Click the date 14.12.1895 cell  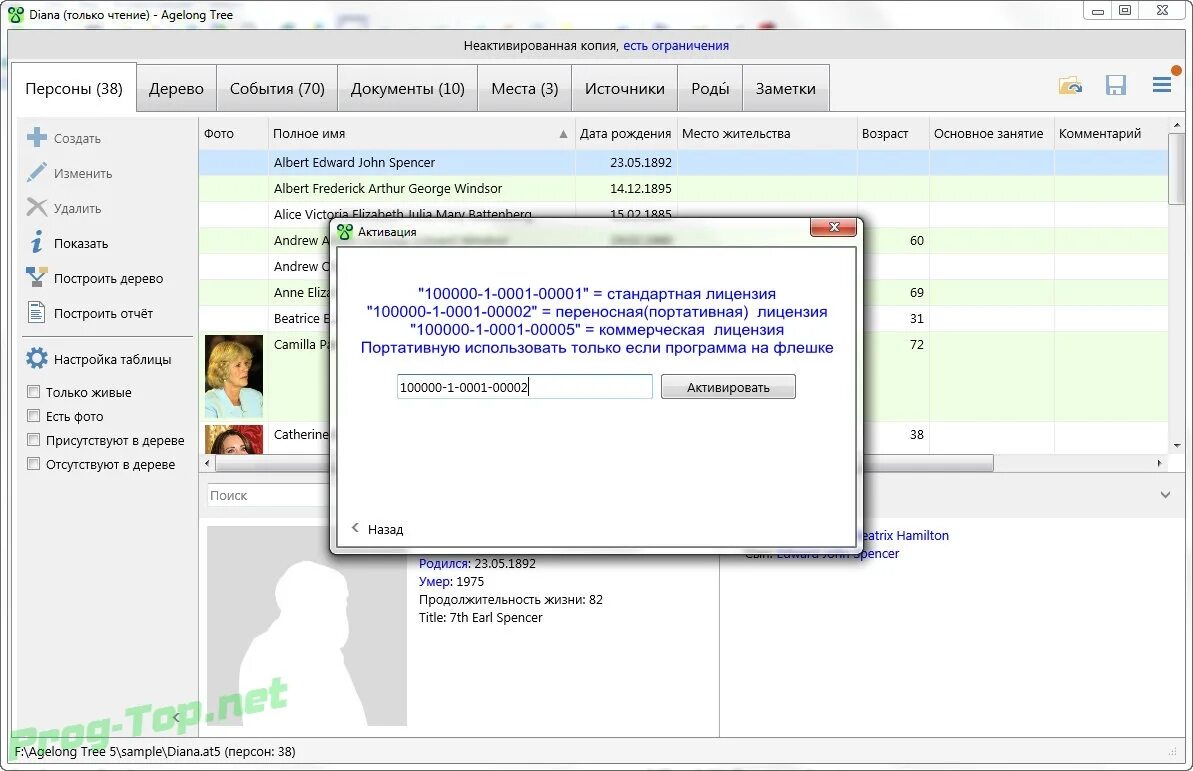coord(625,188)
